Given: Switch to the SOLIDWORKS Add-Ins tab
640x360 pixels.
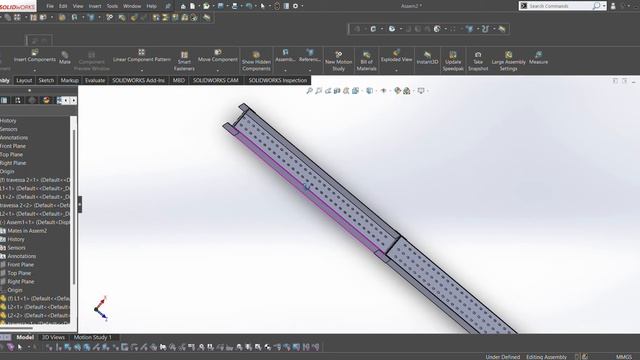Looking at the screenshot, I should pos(138,80).
